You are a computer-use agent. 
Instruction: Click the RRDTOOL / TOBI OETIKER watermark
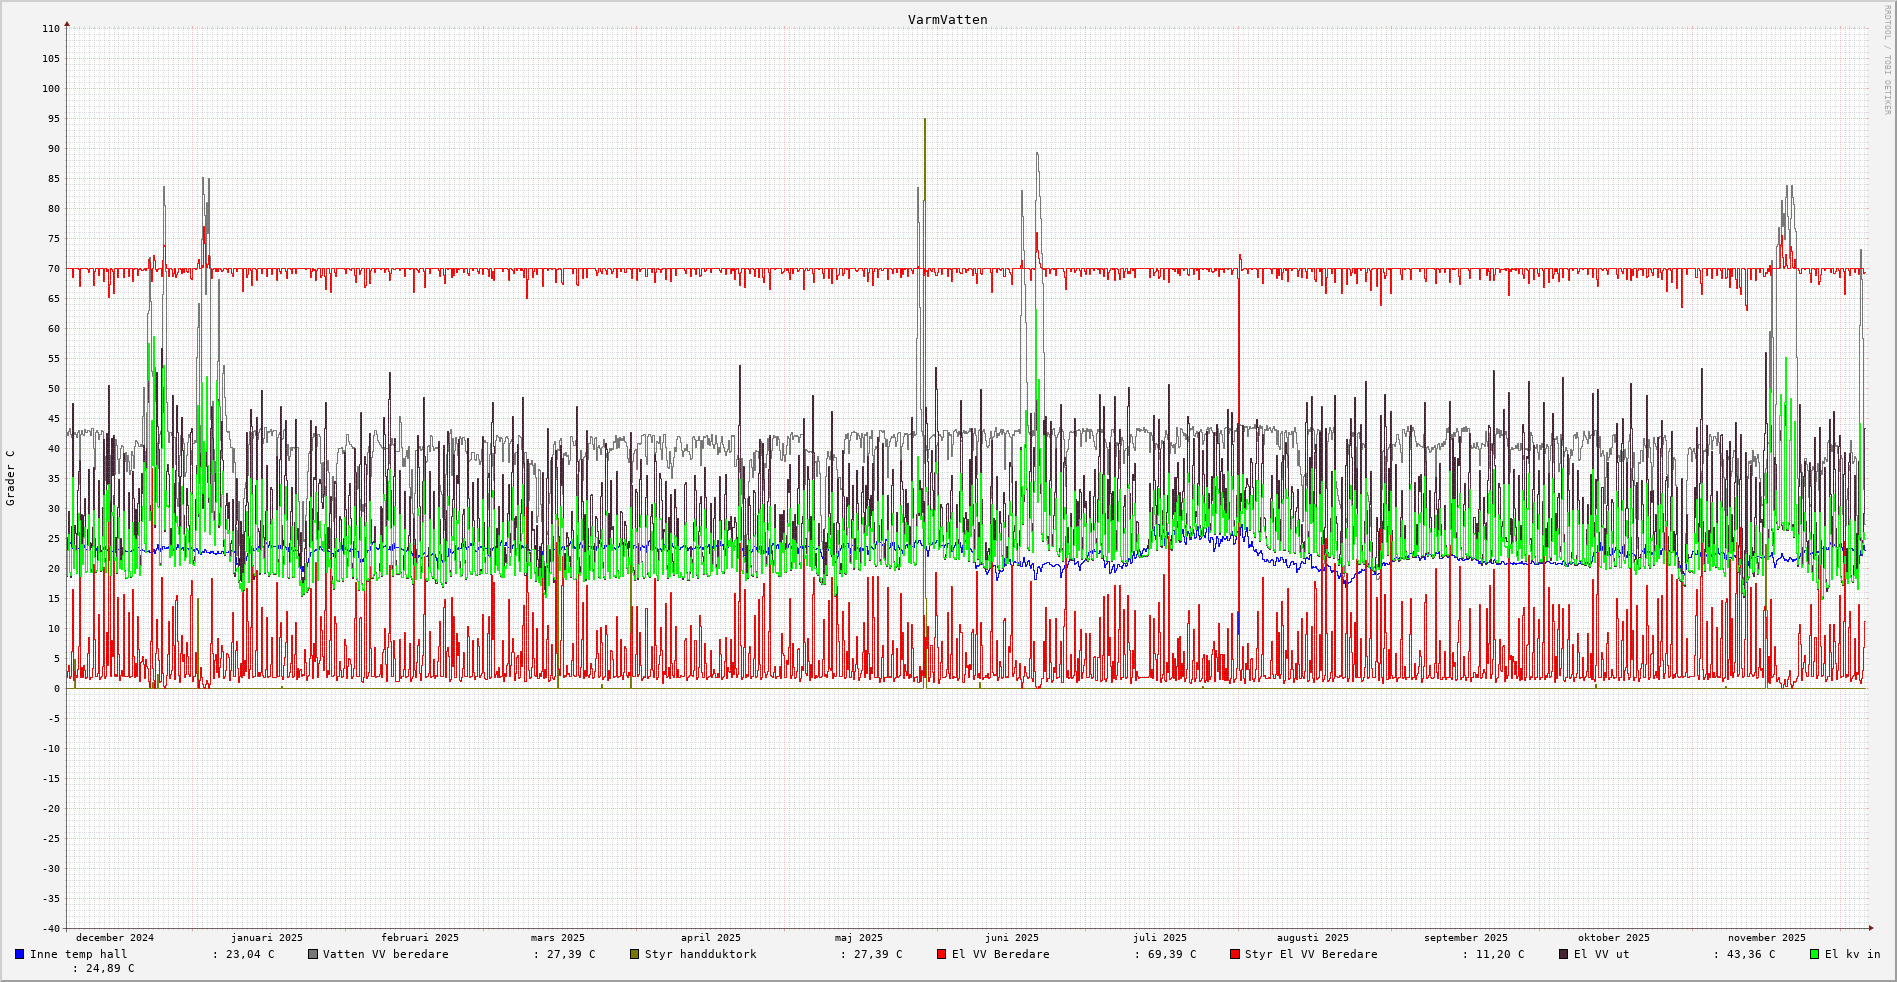pyautogui.click(x=1887, y=60)
